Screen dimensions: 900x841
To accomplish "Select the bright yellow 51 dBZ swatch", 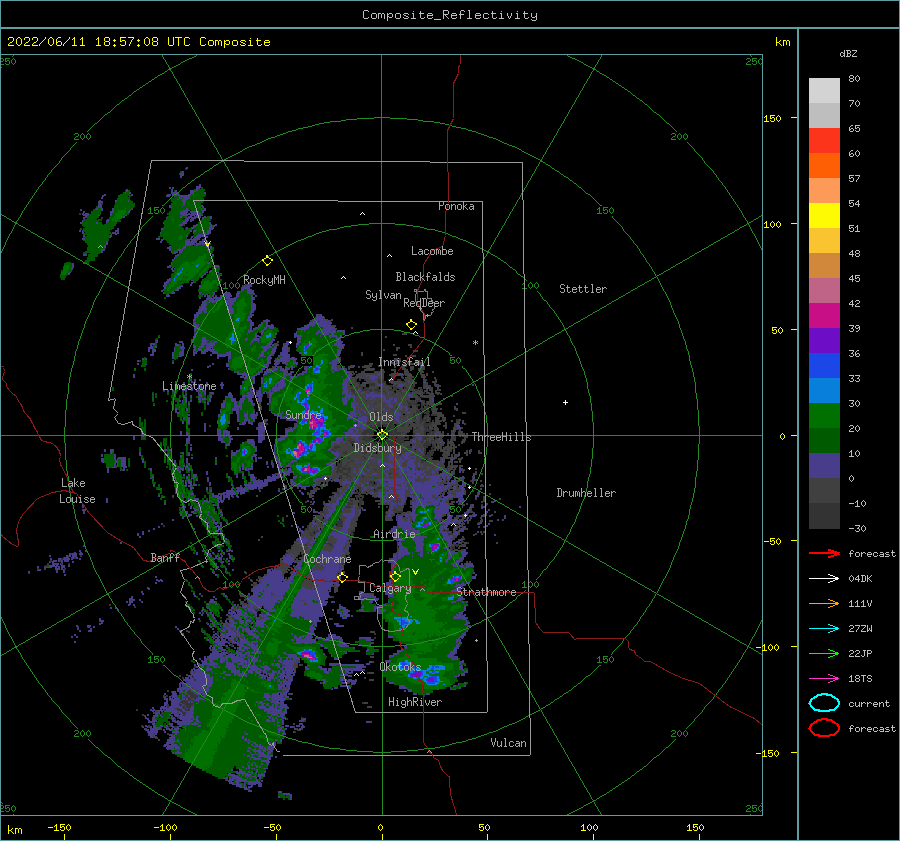I will pyautogui.click(x=824, y=215).
